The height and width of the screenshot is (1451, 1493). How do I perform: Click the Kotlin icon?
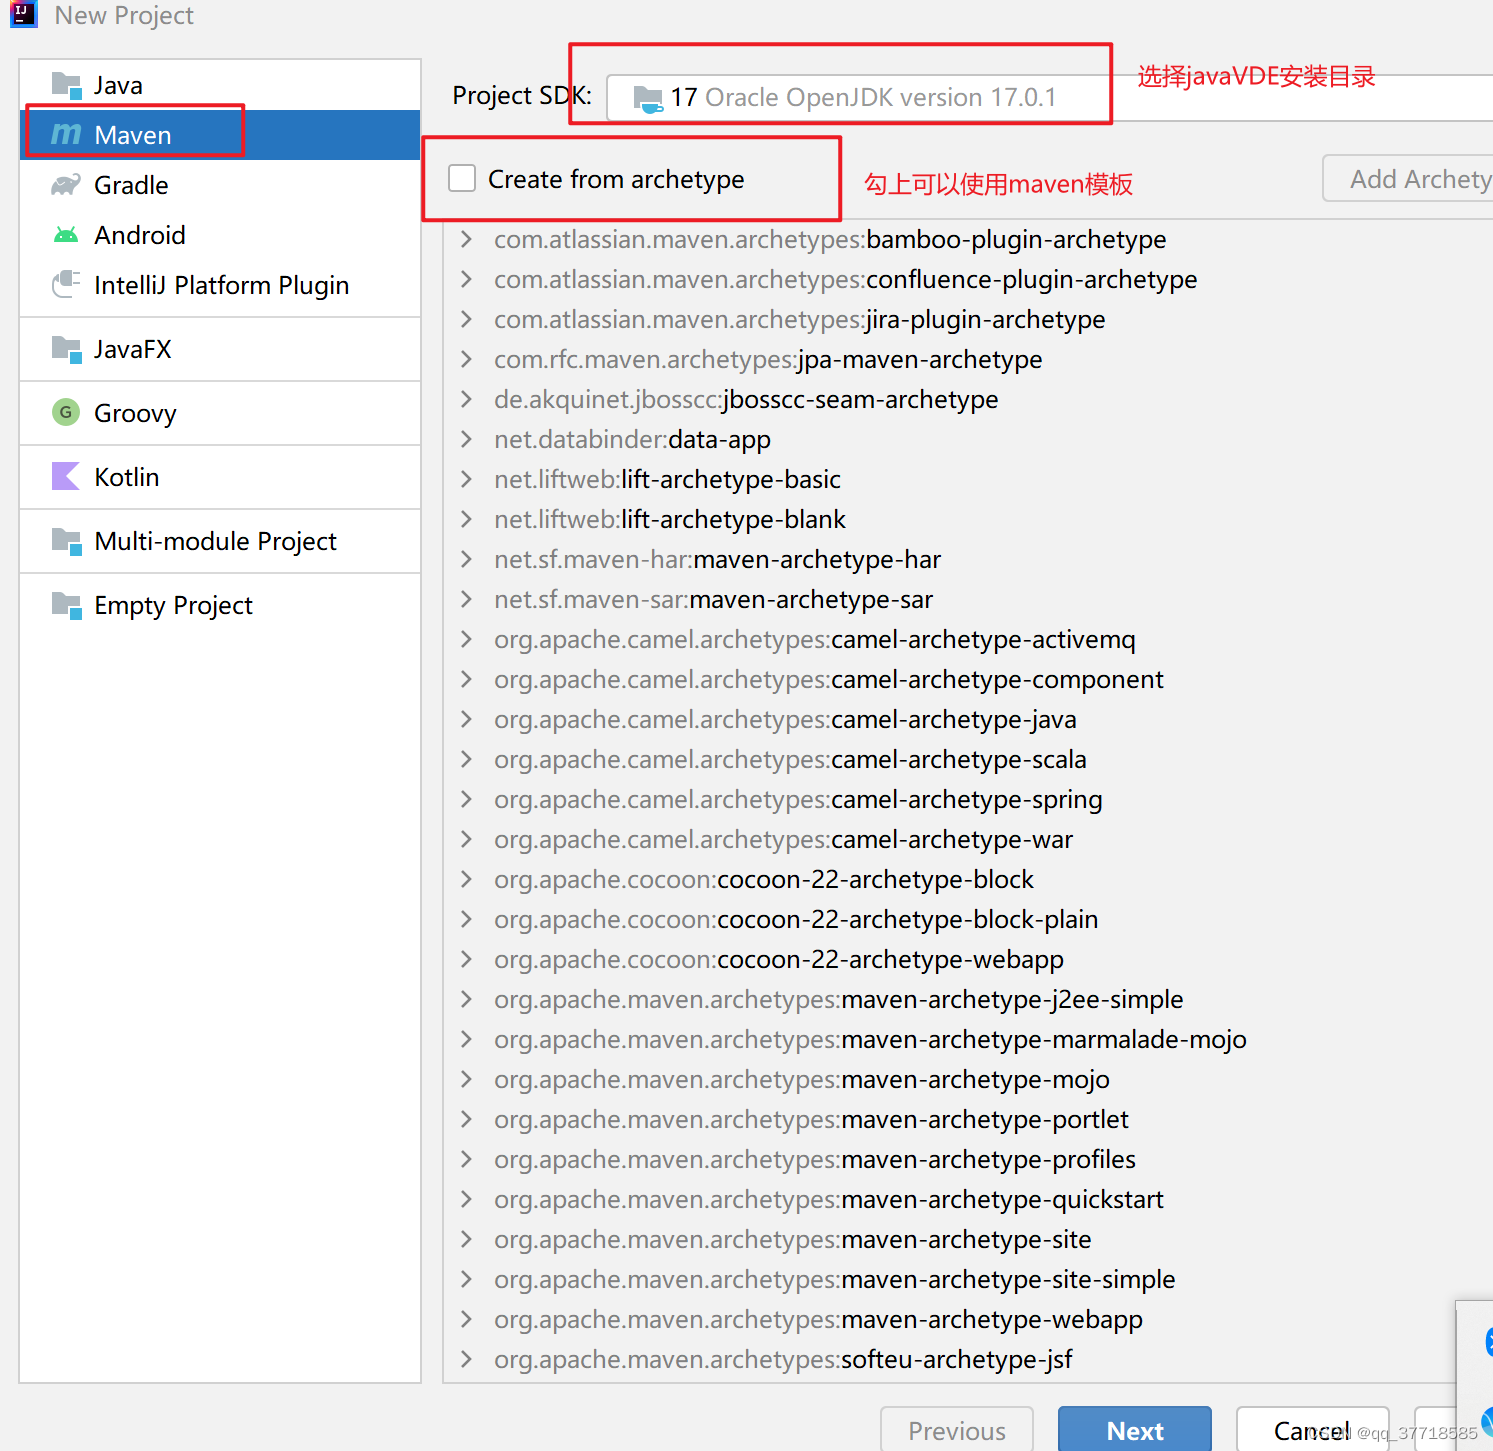click(64, 477)
